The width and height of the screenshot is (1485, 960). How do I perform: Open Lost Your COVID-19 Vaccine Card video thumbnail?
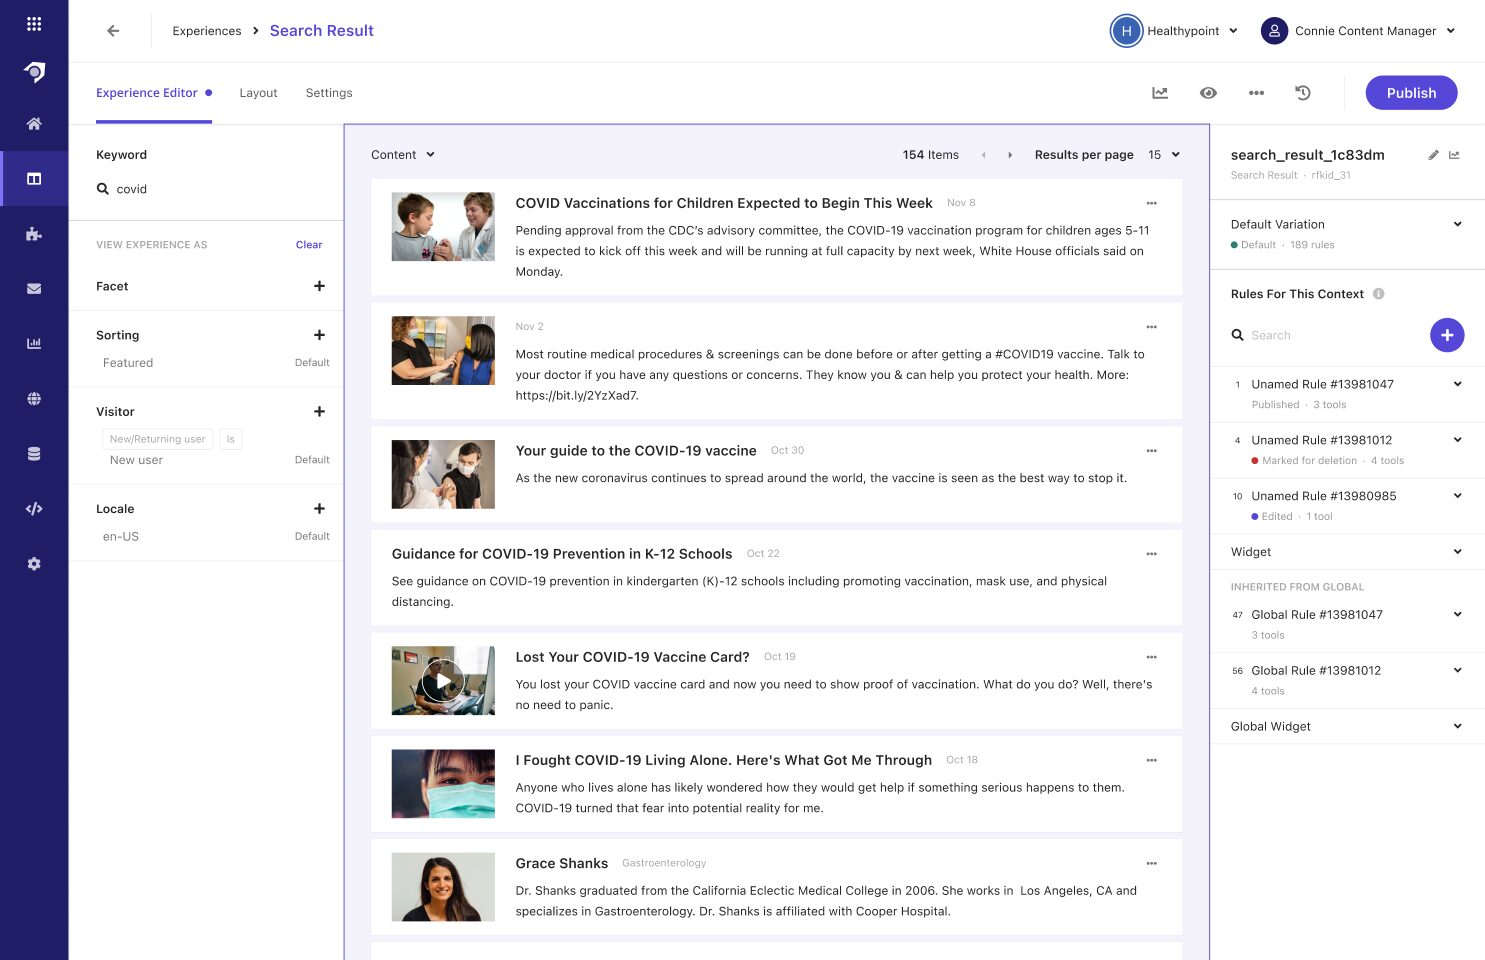pyautogui.click(x=443, y=681)
